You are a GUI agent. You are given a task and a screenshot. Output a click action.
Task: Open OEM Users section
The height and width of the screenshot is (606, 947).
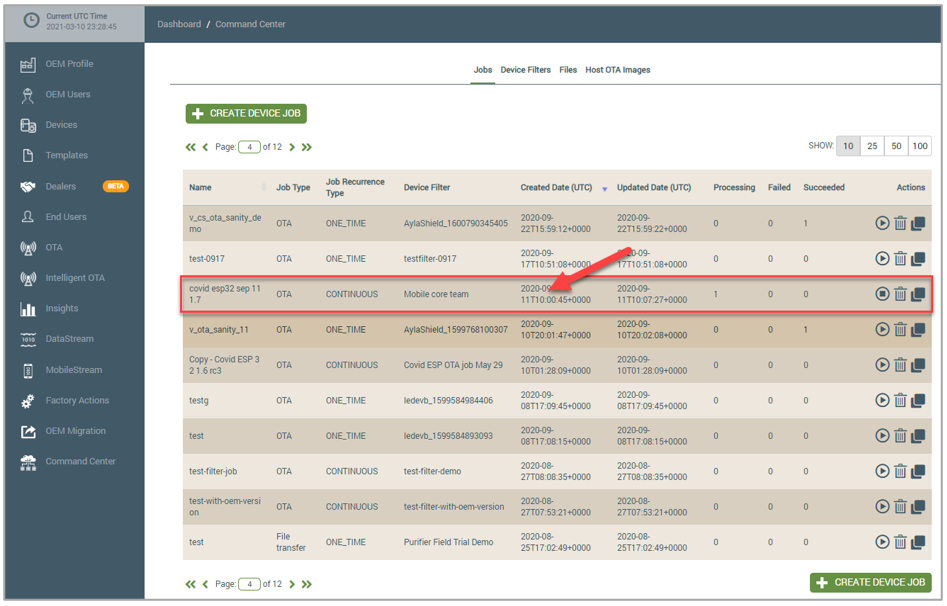tap(68, 94)
